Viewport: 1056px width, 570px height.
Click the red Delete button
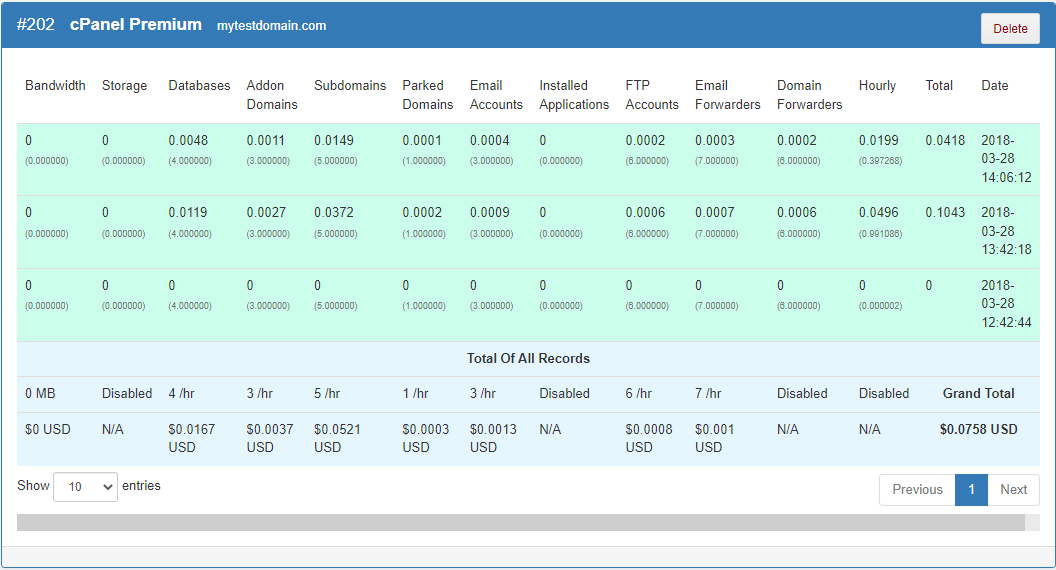[1010, 28]
